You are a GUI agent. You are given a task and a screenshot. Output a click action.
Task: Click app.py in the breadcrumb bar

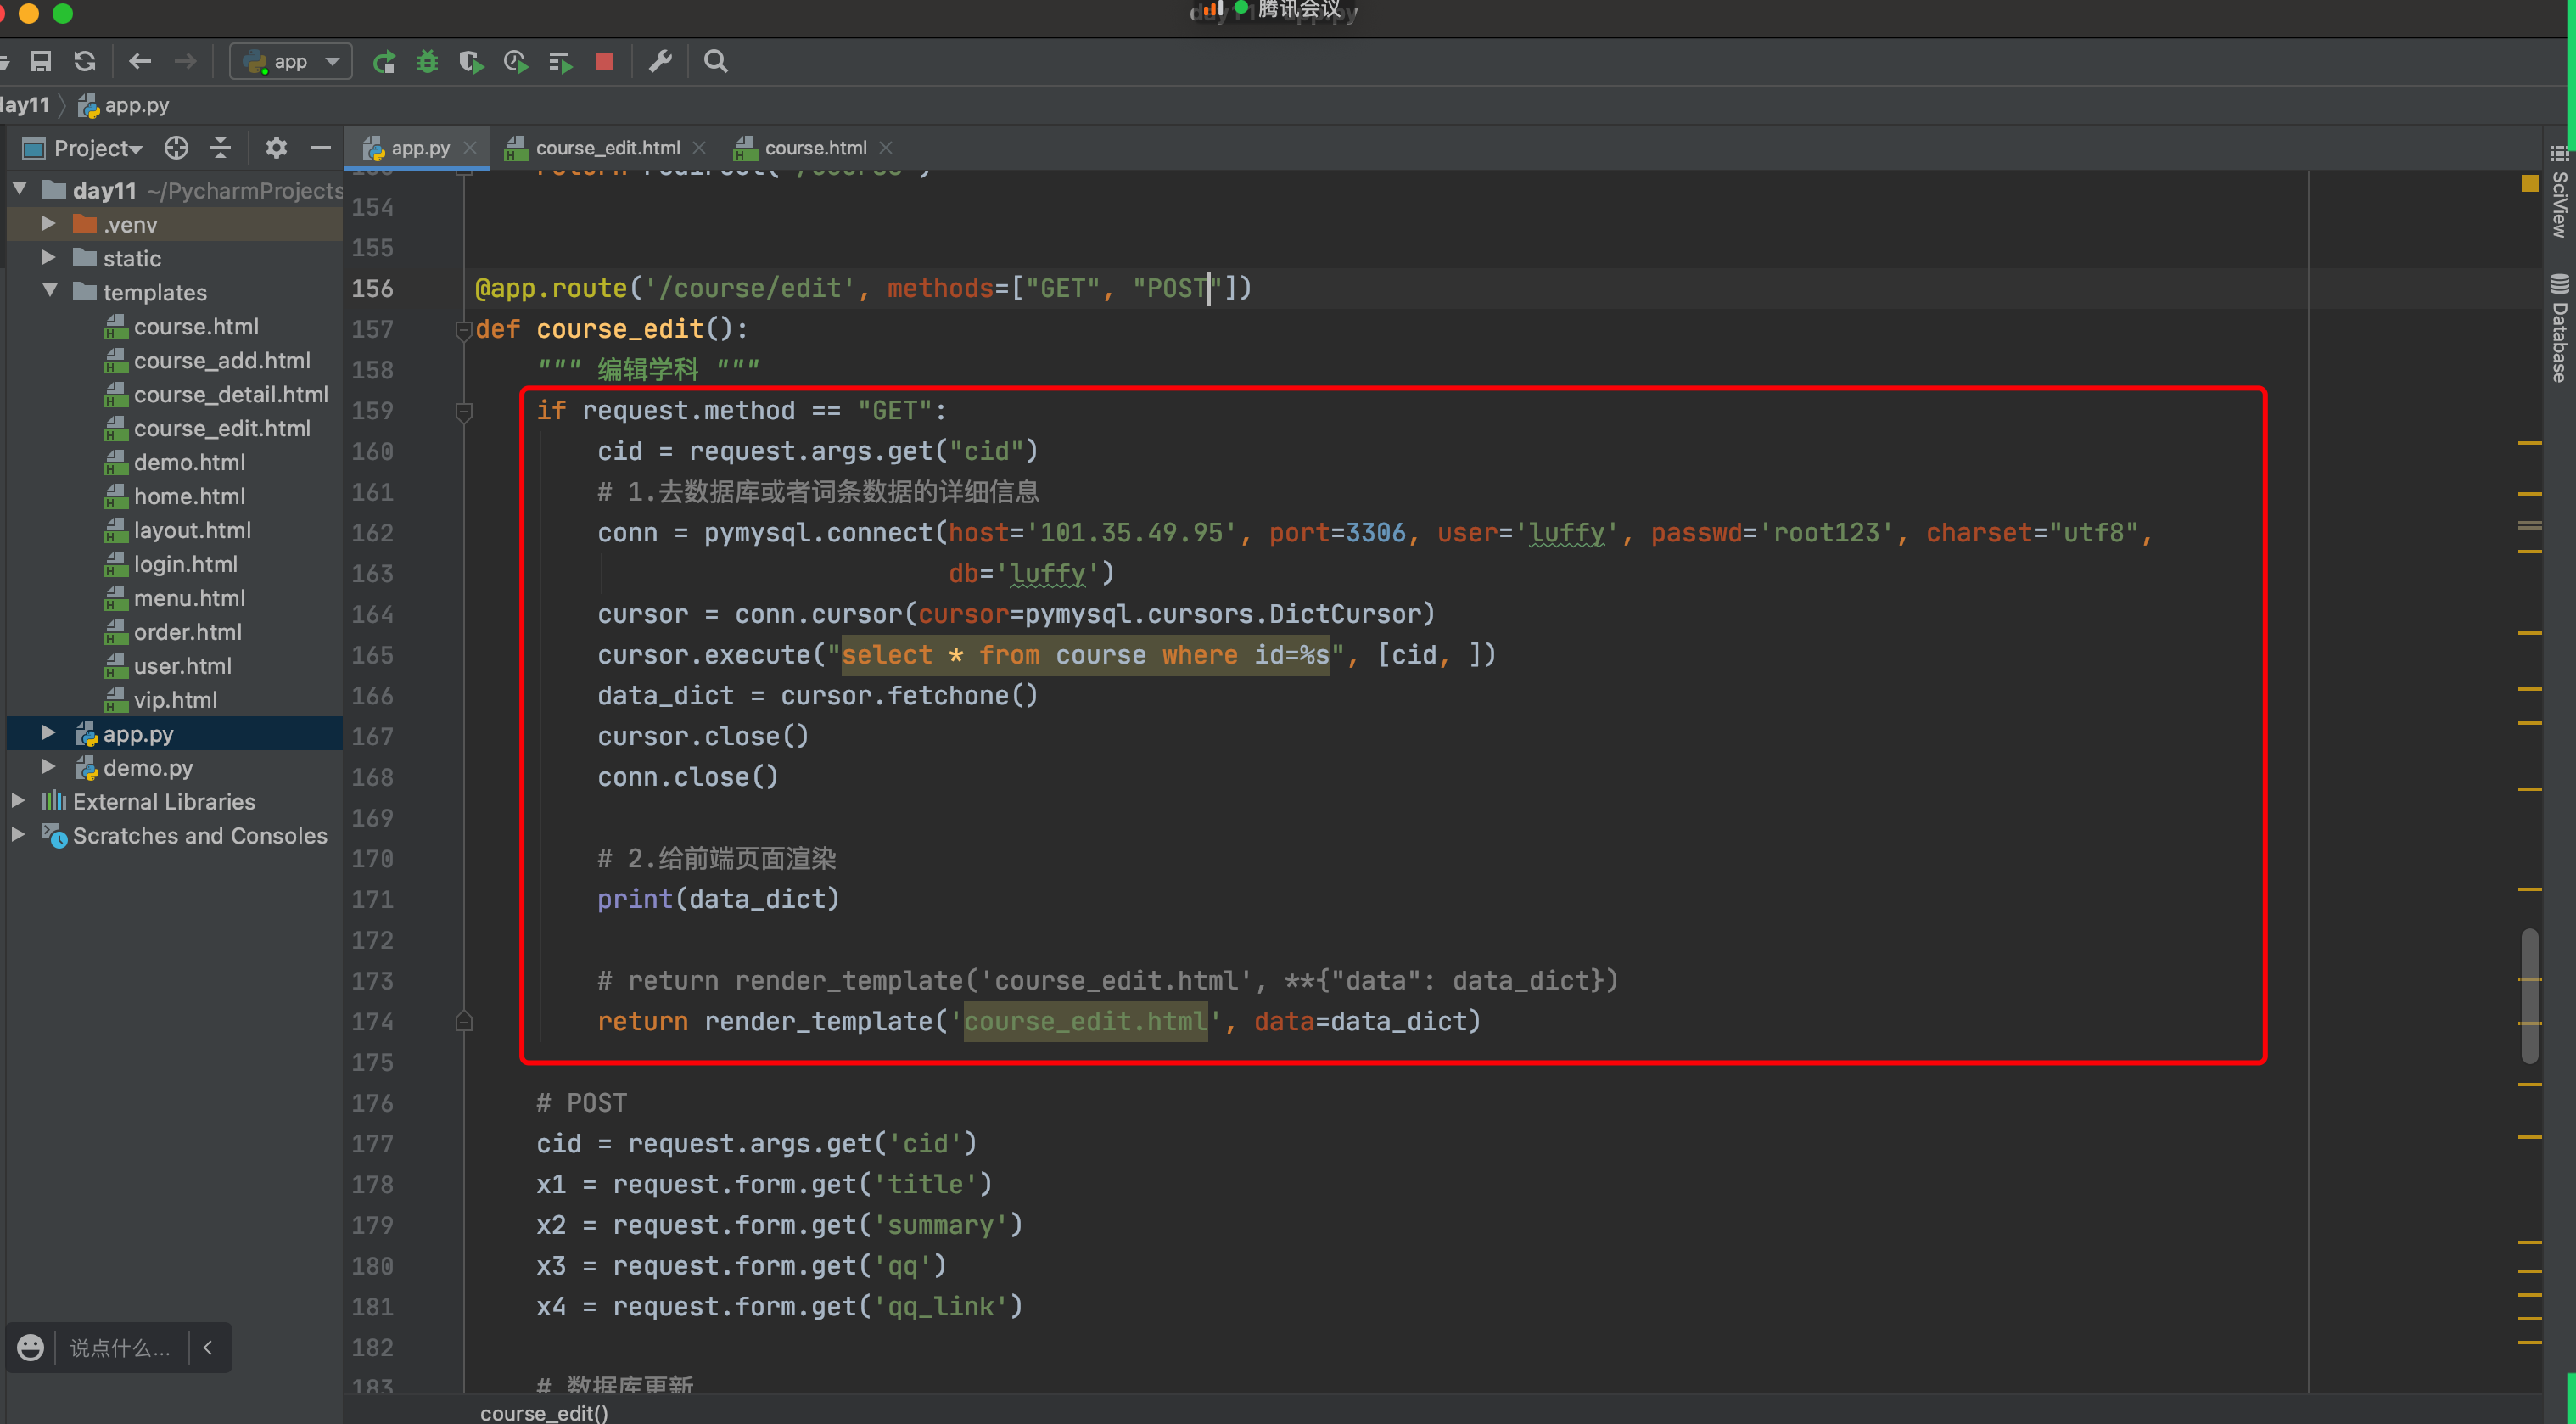124,105
